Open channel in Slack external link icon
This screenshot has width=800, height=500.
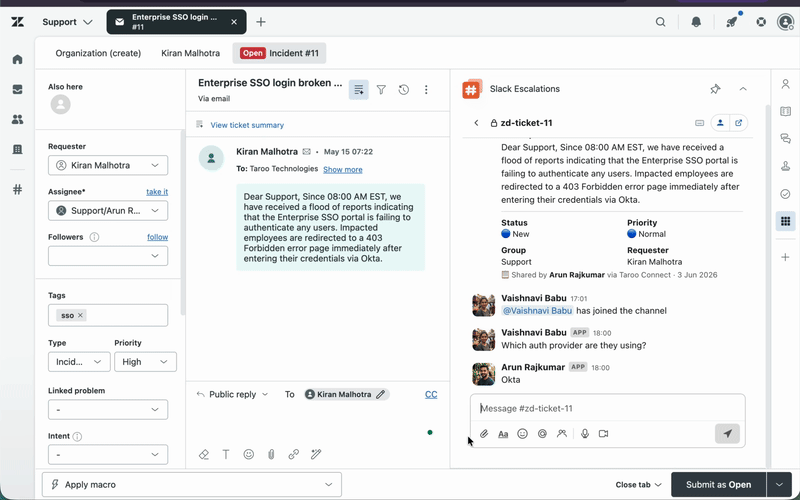click(x=738, y=123)
